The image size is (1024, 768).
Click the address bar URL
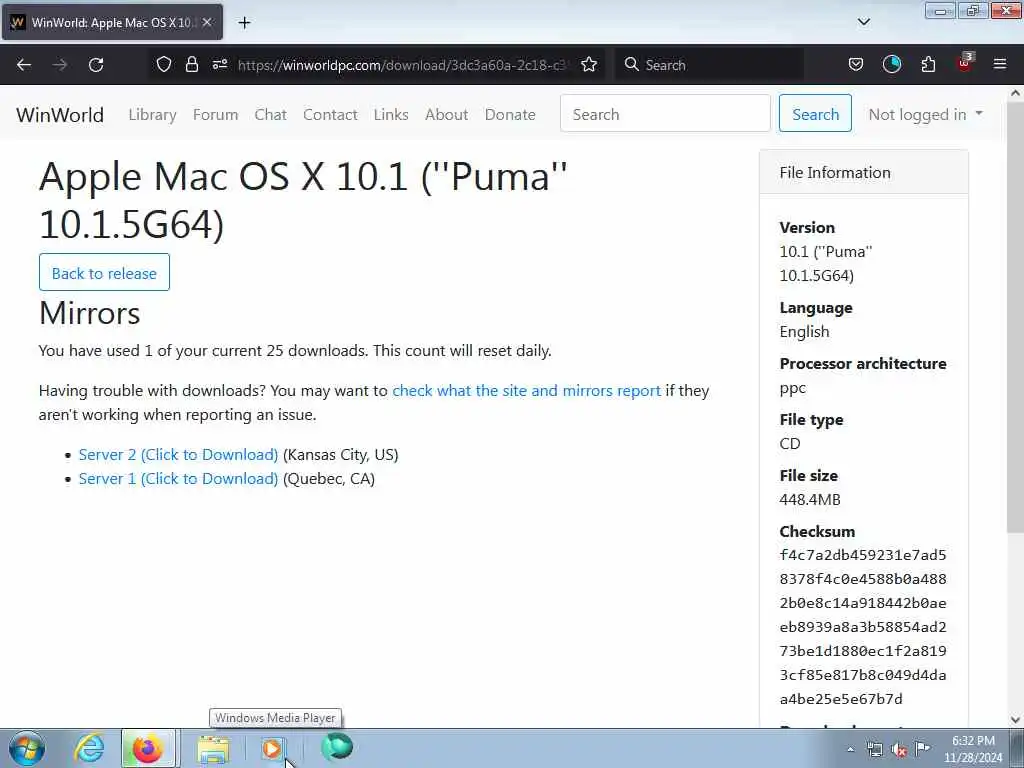click(404, 65)
